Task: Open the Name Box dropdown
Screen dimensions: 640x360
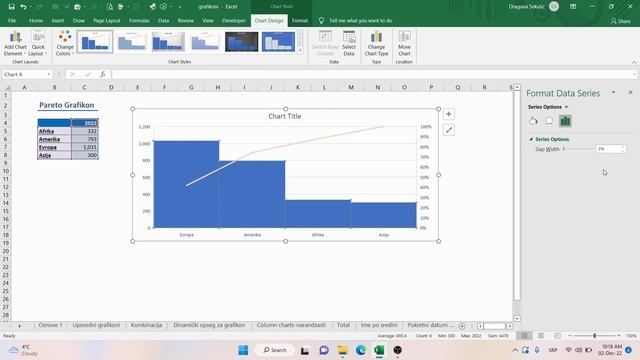Action: click(x=49, y=74)
